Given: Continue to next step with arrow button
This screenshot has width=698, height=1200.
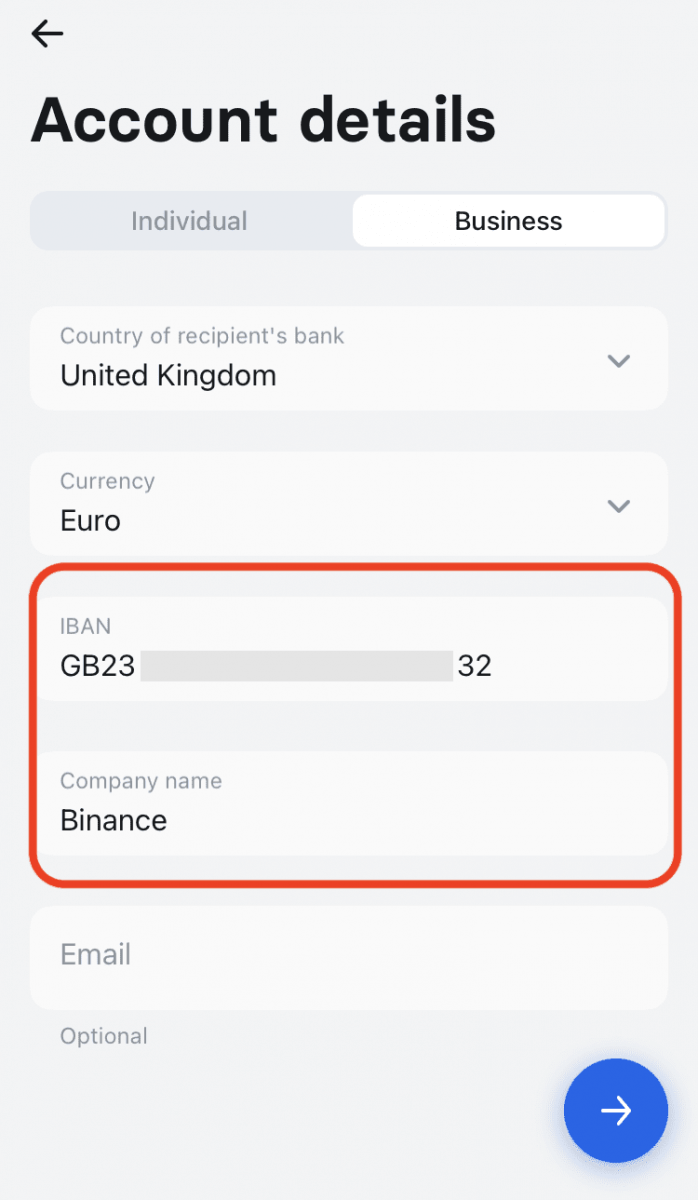Looking at the screenshot, I should tap(616, 1111).
